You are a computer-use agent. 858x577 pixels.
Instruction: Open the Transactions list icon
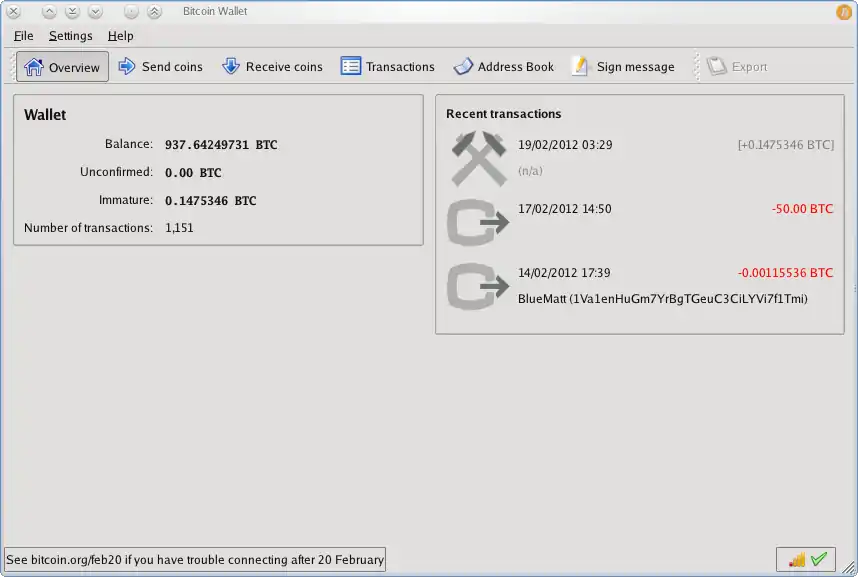point(351,67)
